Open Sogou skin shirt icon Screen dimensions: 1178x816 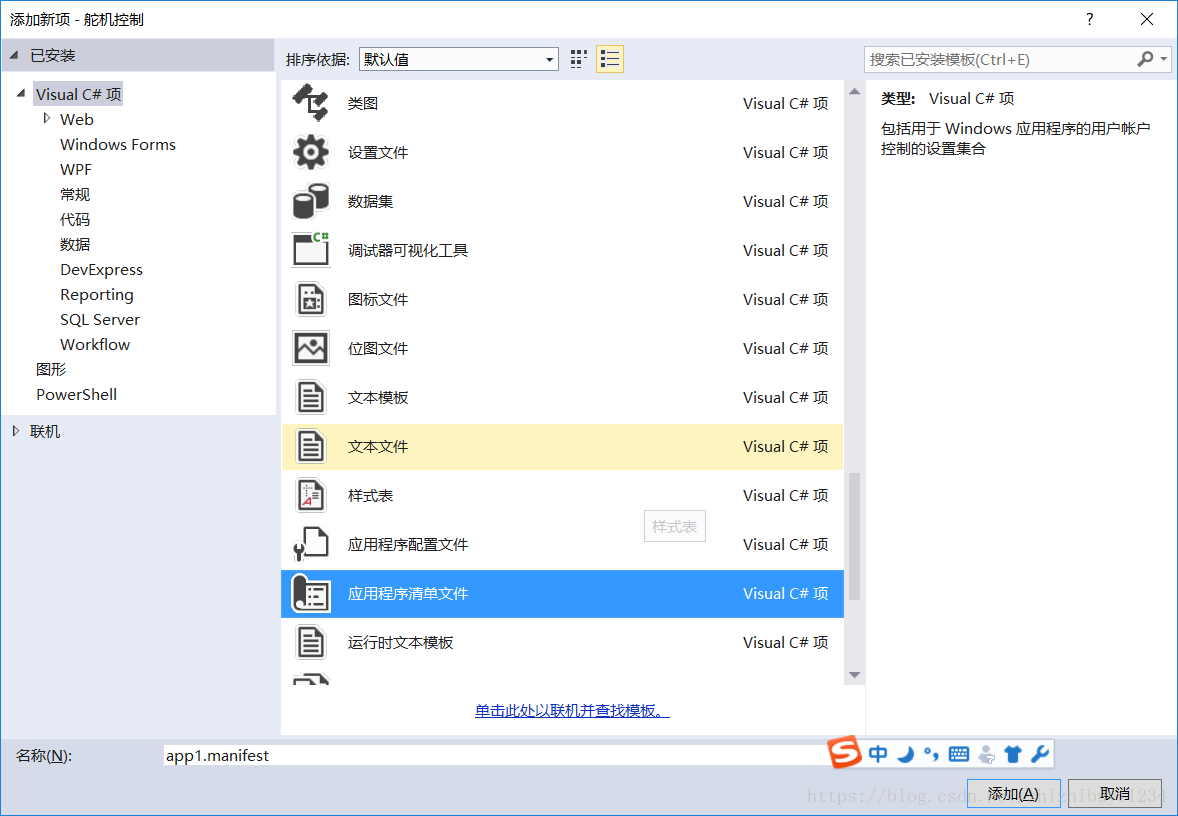[1013, 754]
